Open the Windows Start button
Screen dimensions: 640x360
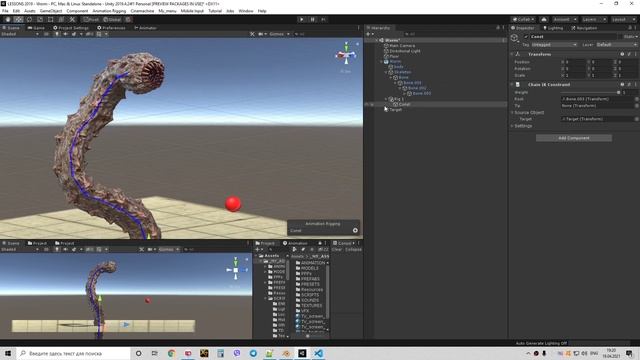click(8, 353)
